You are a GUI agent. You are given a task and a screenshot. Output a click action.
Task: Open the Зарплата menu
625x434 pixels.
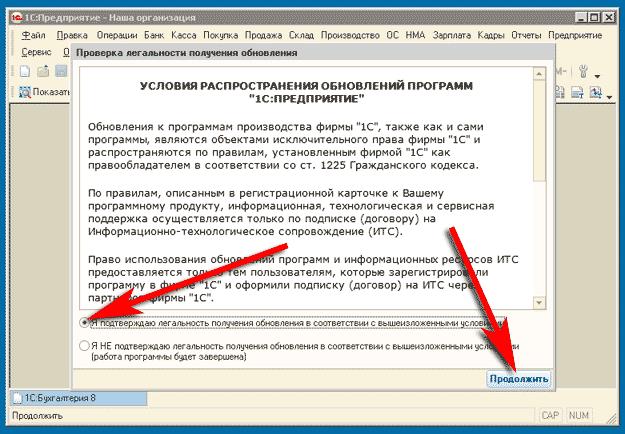(449, 35)
